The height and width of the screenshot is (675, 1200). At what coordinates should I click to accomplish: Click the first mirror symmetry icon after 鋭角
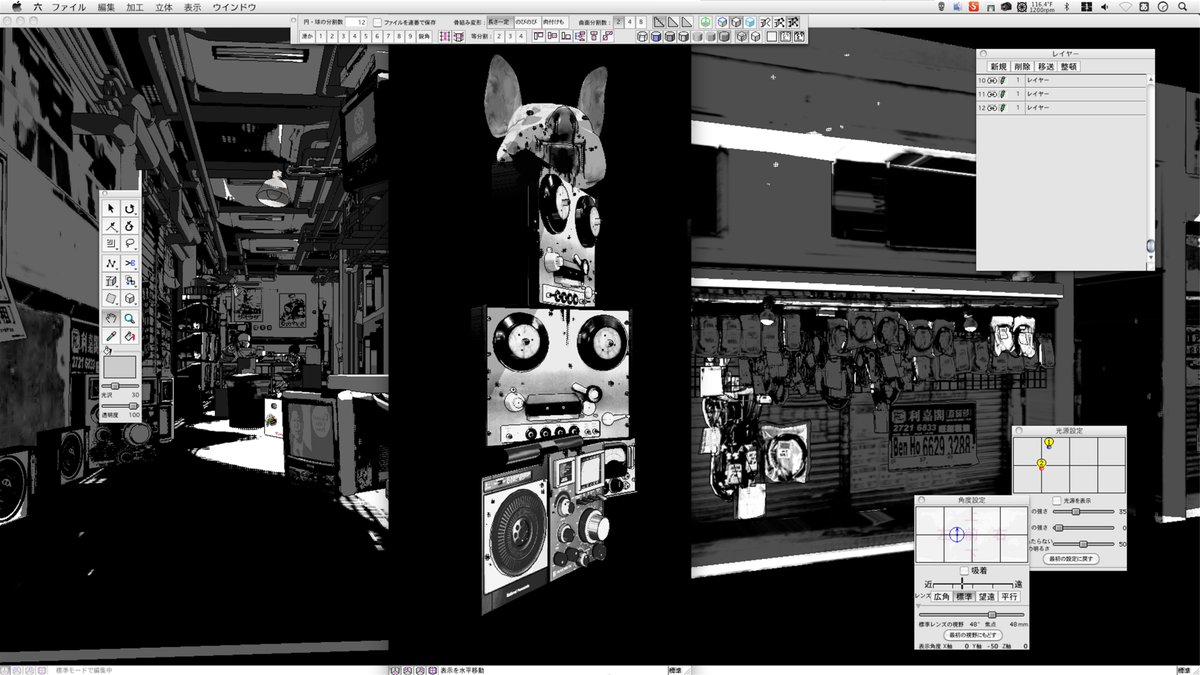(445, 36)
